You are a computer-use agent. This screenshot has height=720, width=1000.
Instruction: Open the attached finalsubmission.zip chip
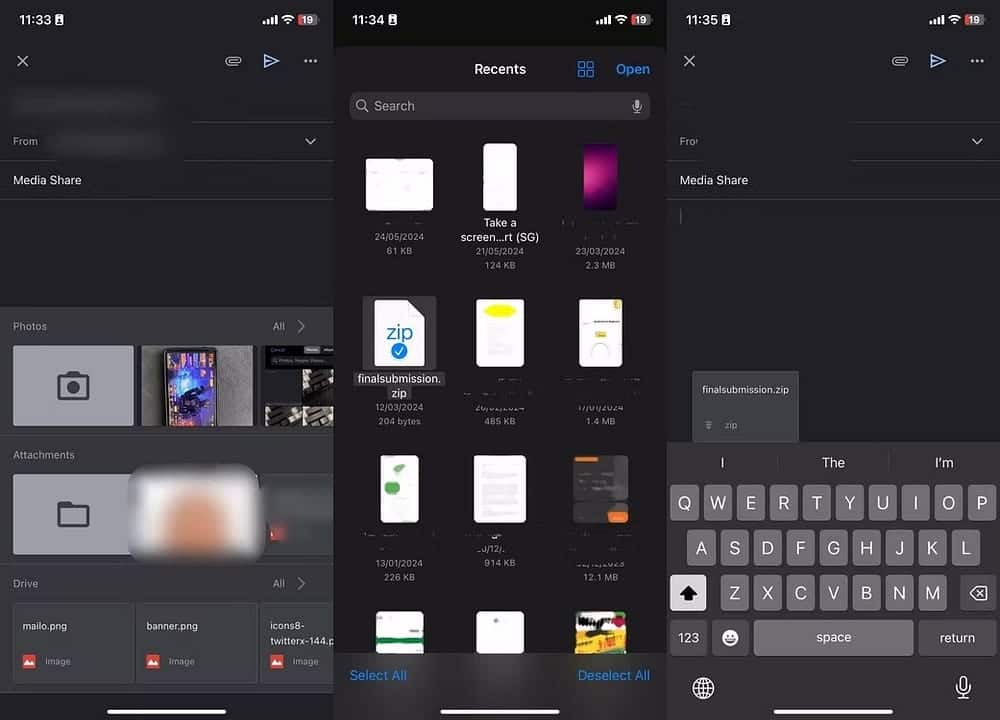(x=745, y=406)
